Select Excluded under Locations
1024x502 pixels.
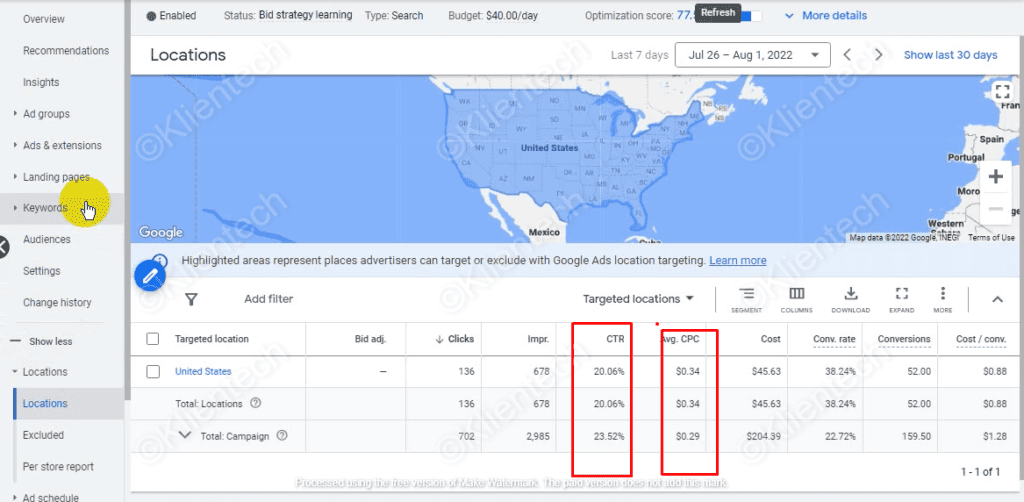43,435
